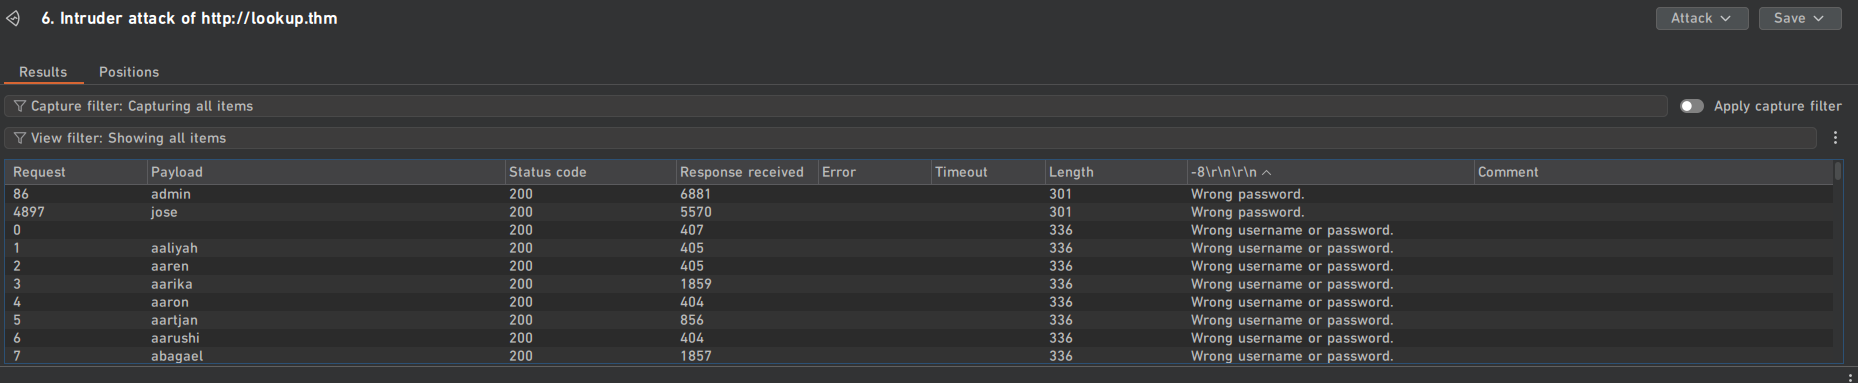Click request number 86
This screenshot has height=383, width=1858.
21,194
